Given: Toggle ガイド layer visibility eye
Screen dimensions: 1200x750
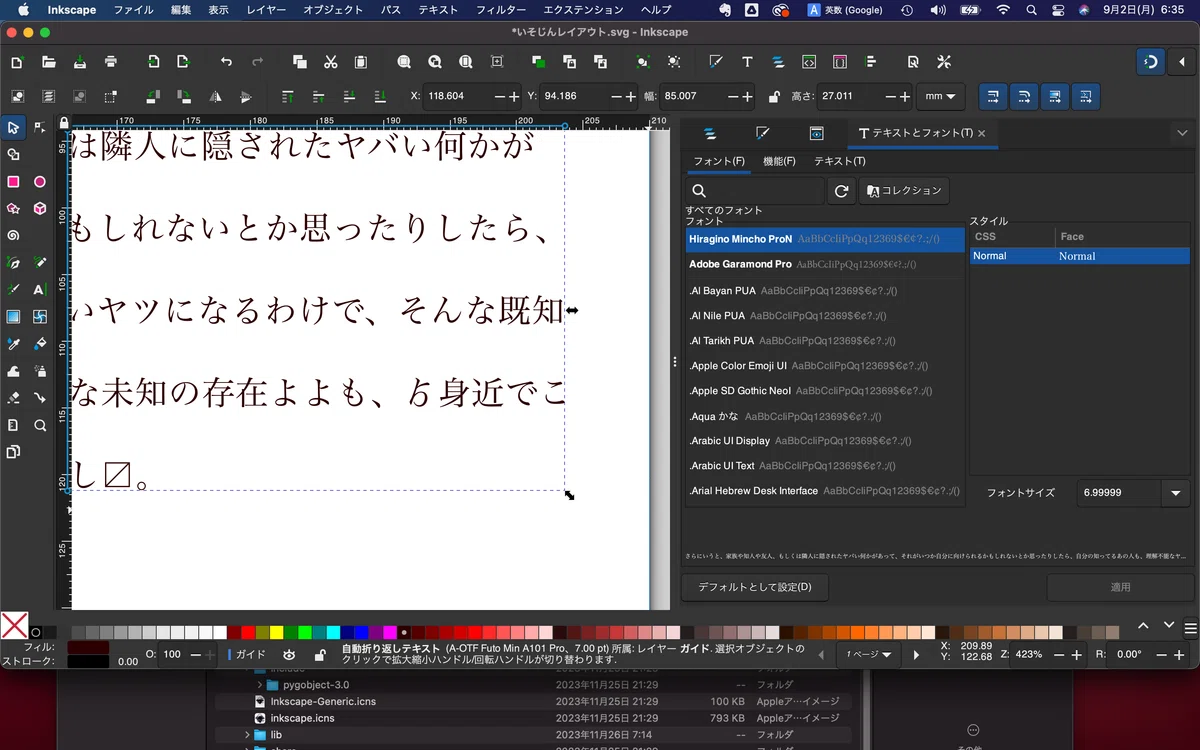Looking at the screenshot, I should point(289,655).
